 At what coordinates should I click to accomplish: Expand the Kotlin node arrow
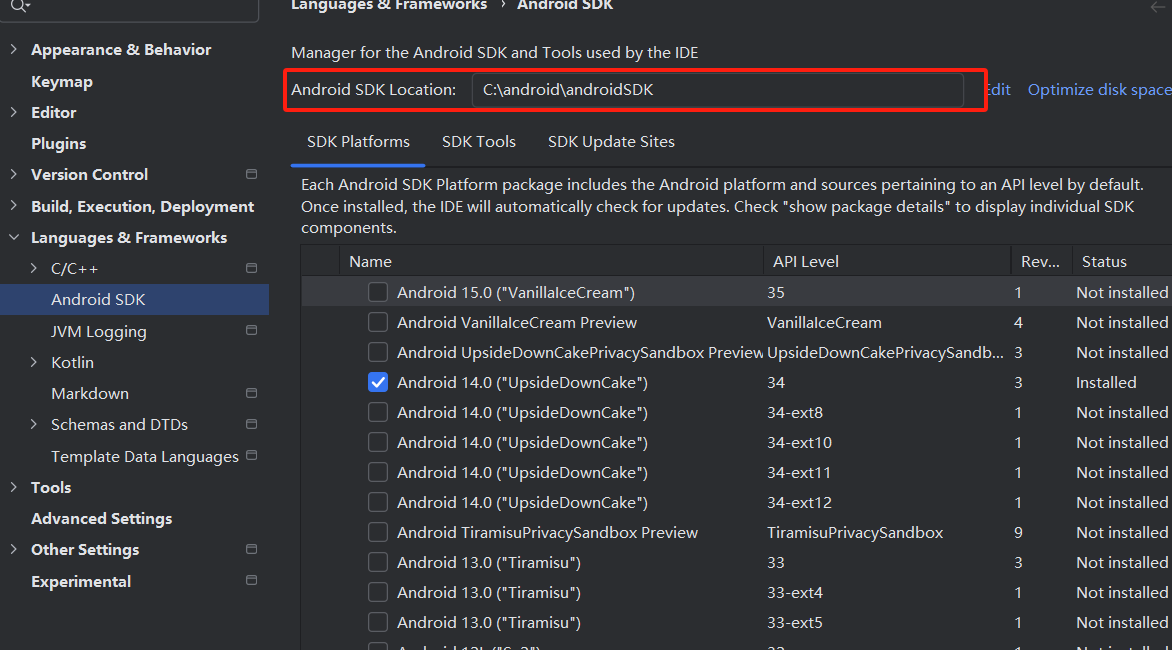click(34, 362)
